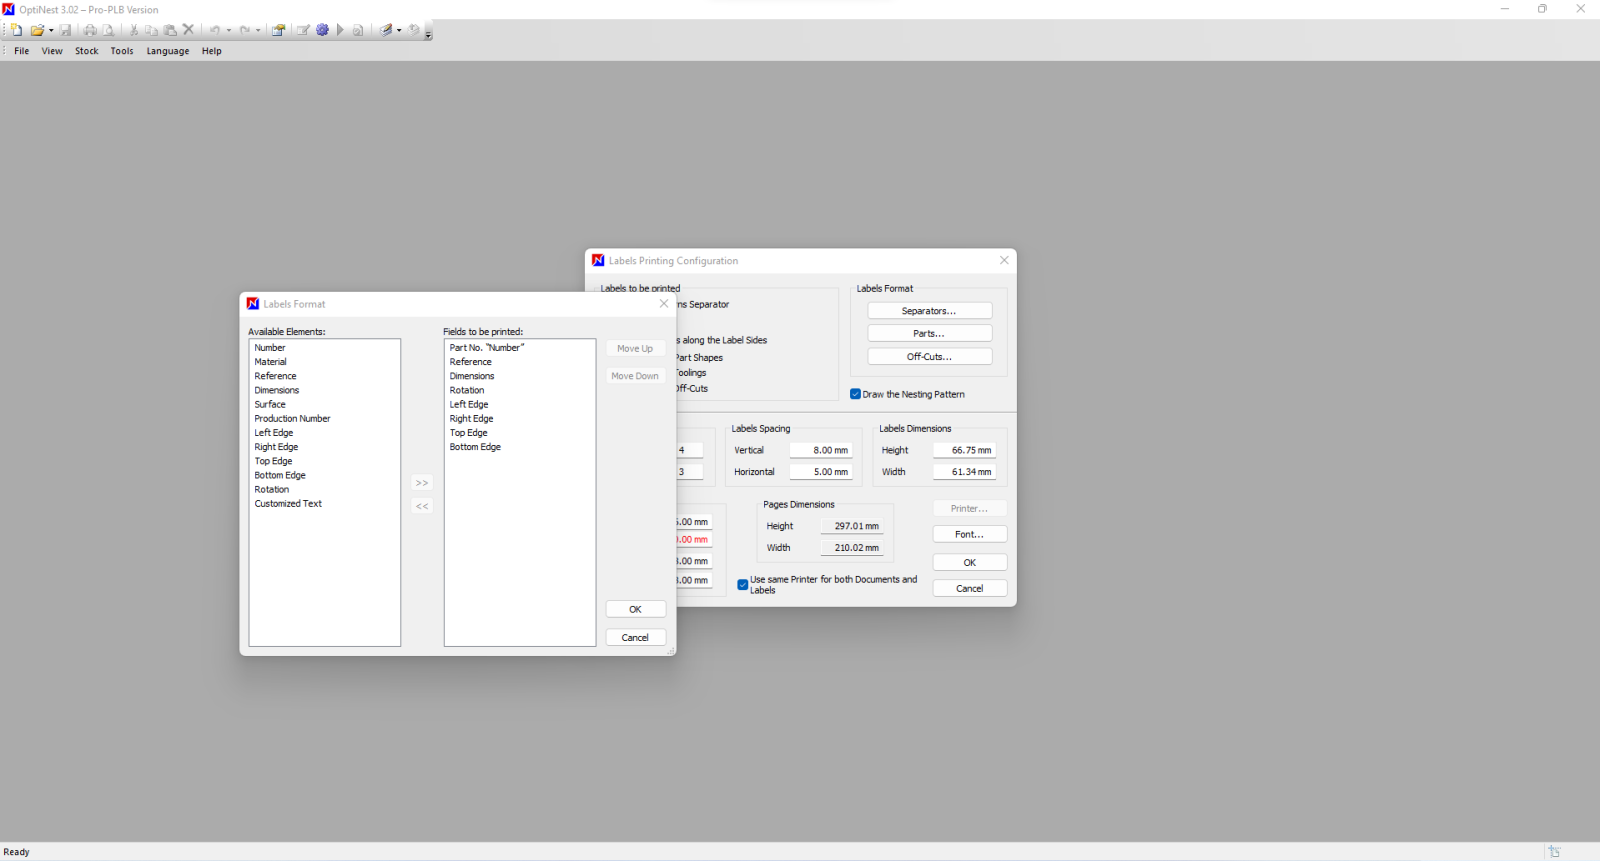Close the Labels Printing Configuration dialog
Image resolution: width=1600 pixels, height=861 pixels.
[1004, 260]
